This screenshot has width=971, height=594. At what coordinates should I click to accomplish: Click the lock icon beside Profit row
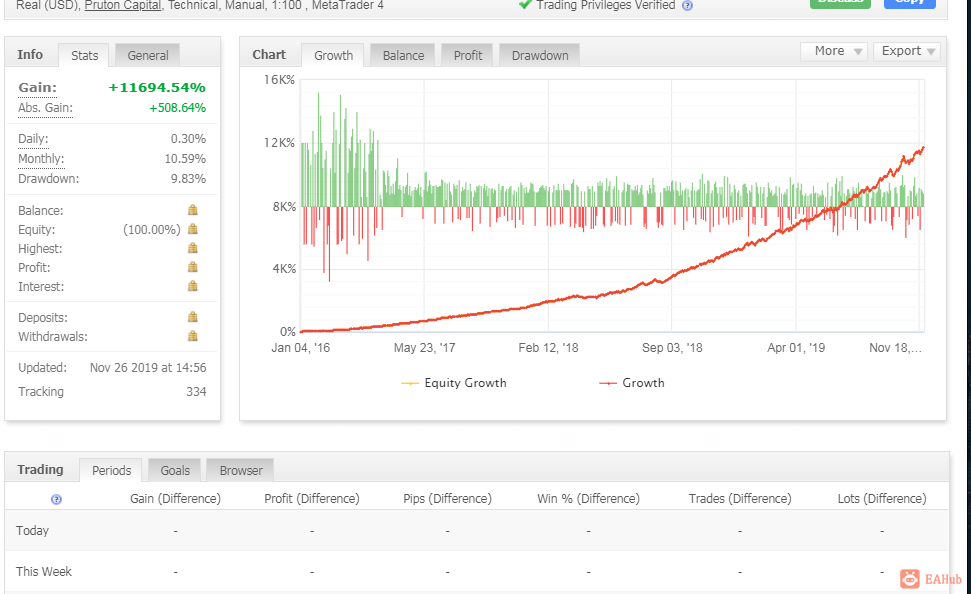193,268
